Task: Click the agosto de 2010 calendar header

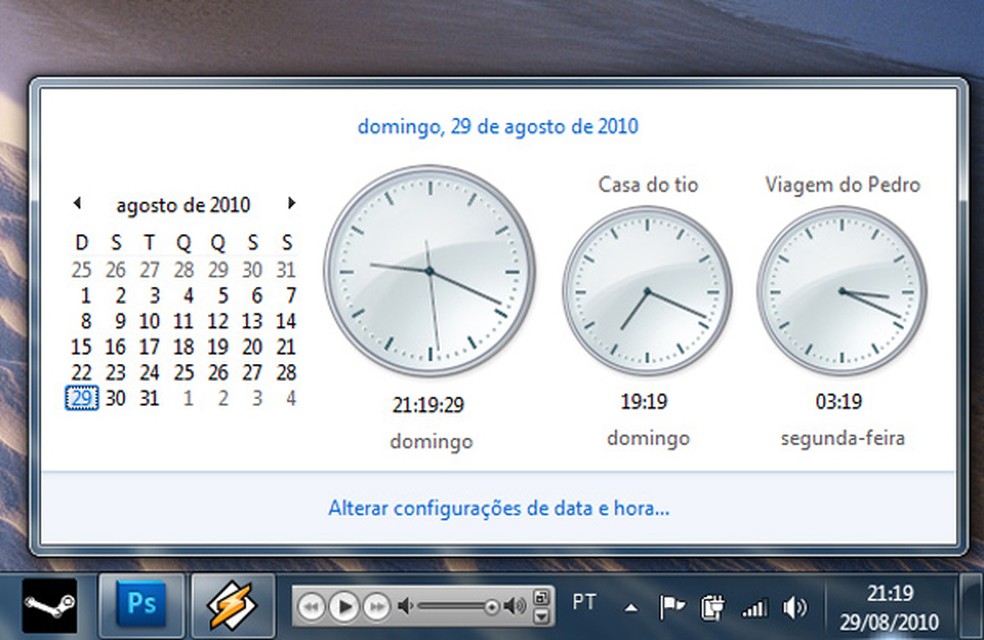Action: tap(184, 204)
